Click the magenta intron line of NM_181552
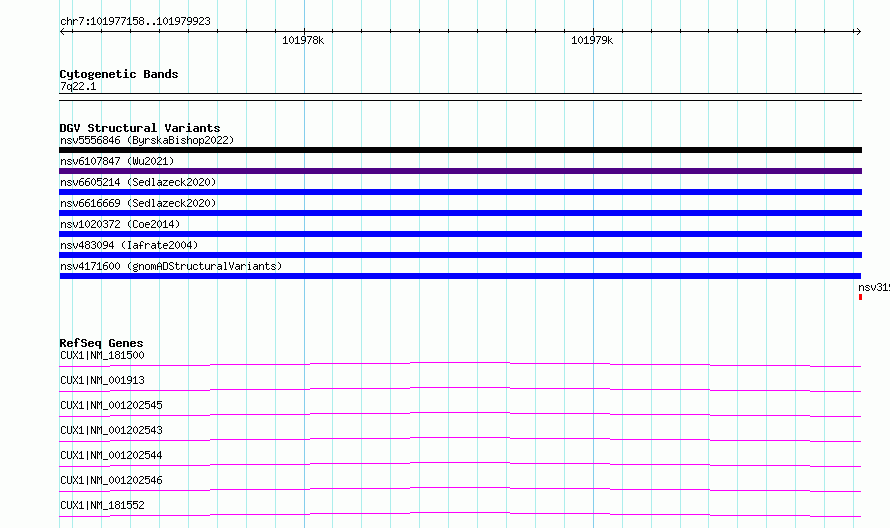This screenshot has width=890, height=528. click(460, 514)
